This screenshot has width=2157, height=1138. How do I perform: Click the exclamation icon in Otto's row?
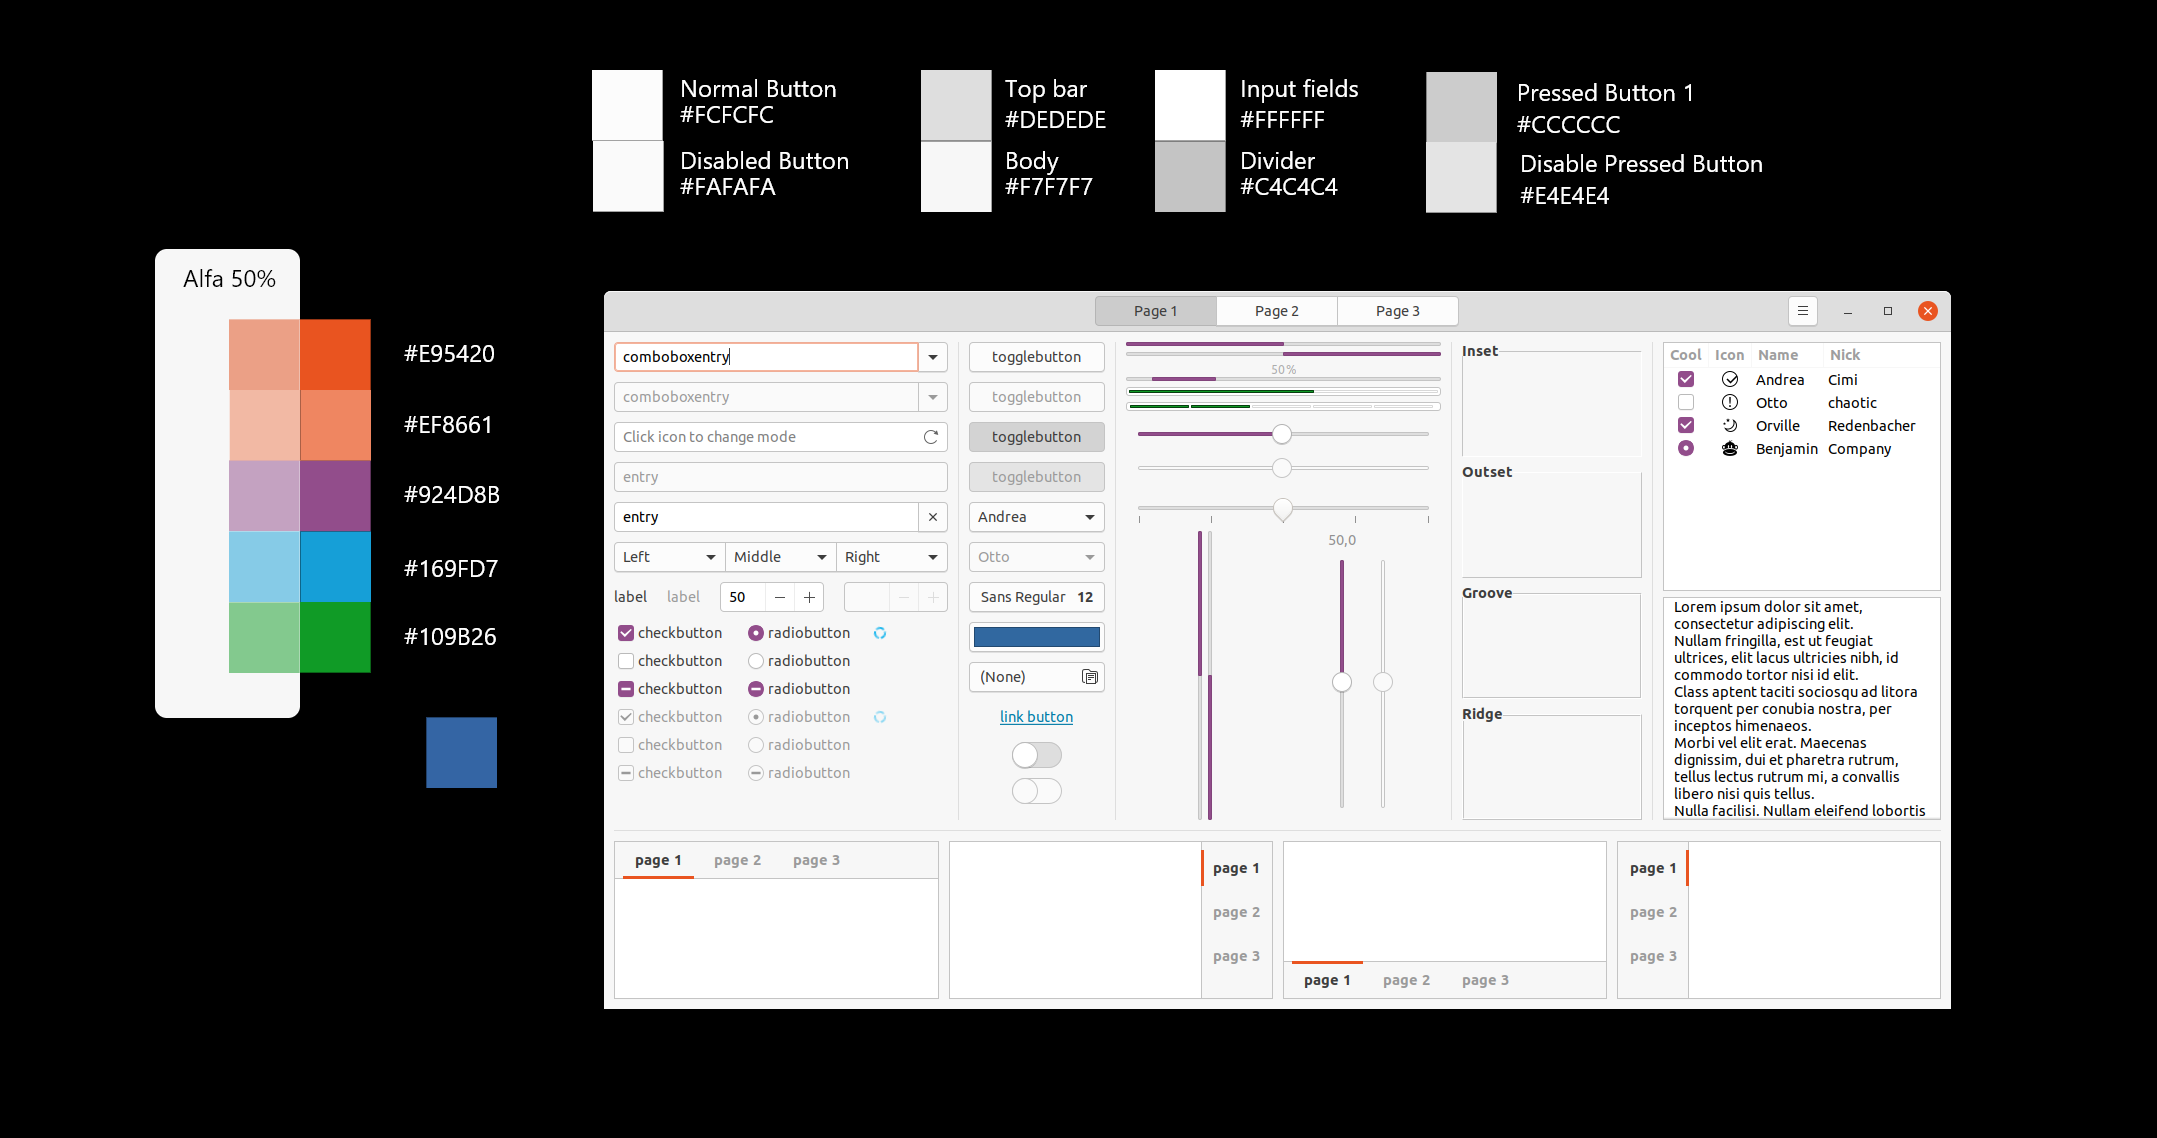pyautogui.click(x=1729, y=403)
